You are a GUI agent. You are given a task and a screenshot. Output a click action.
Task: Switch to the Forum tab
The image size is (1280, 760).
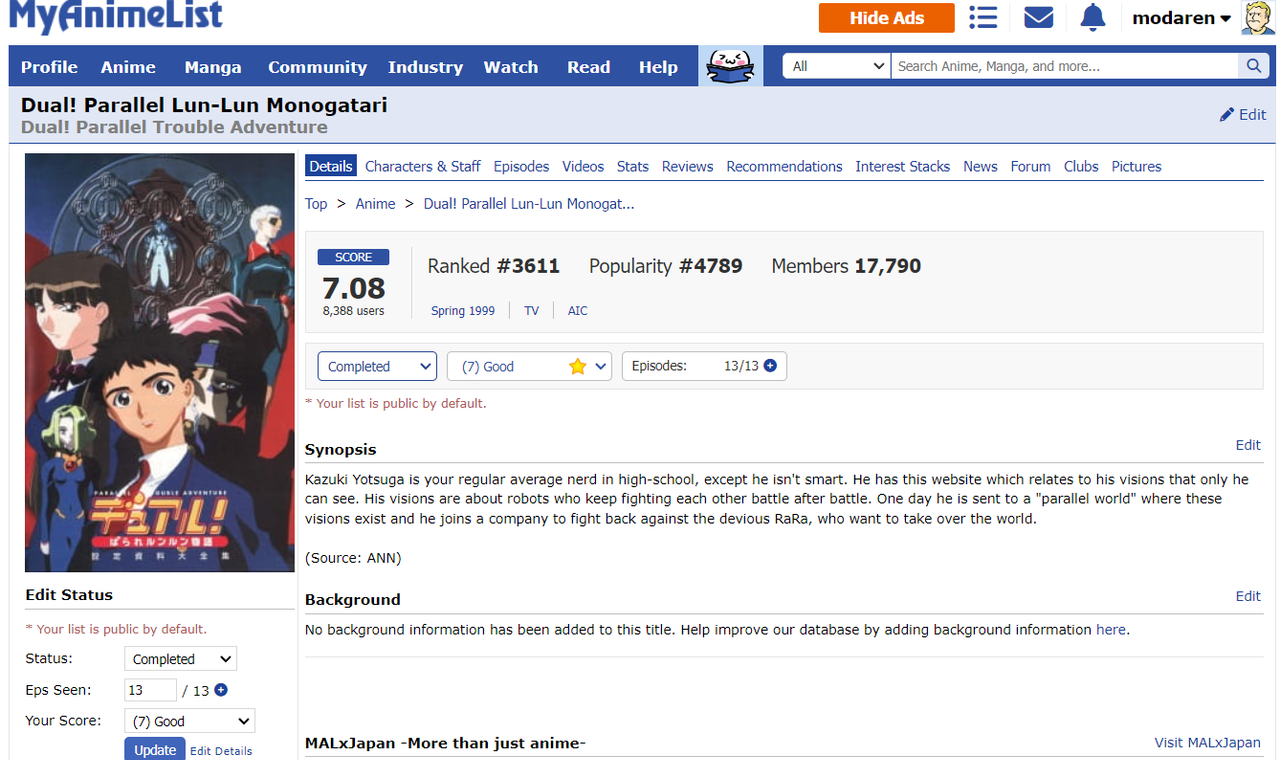(1030, 166)
